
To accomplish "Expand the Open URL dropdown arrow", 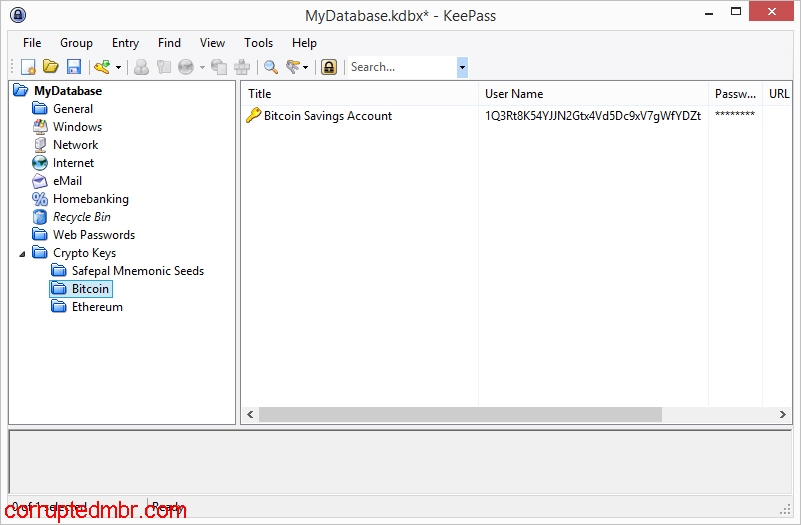I will [x=202, y=67].
